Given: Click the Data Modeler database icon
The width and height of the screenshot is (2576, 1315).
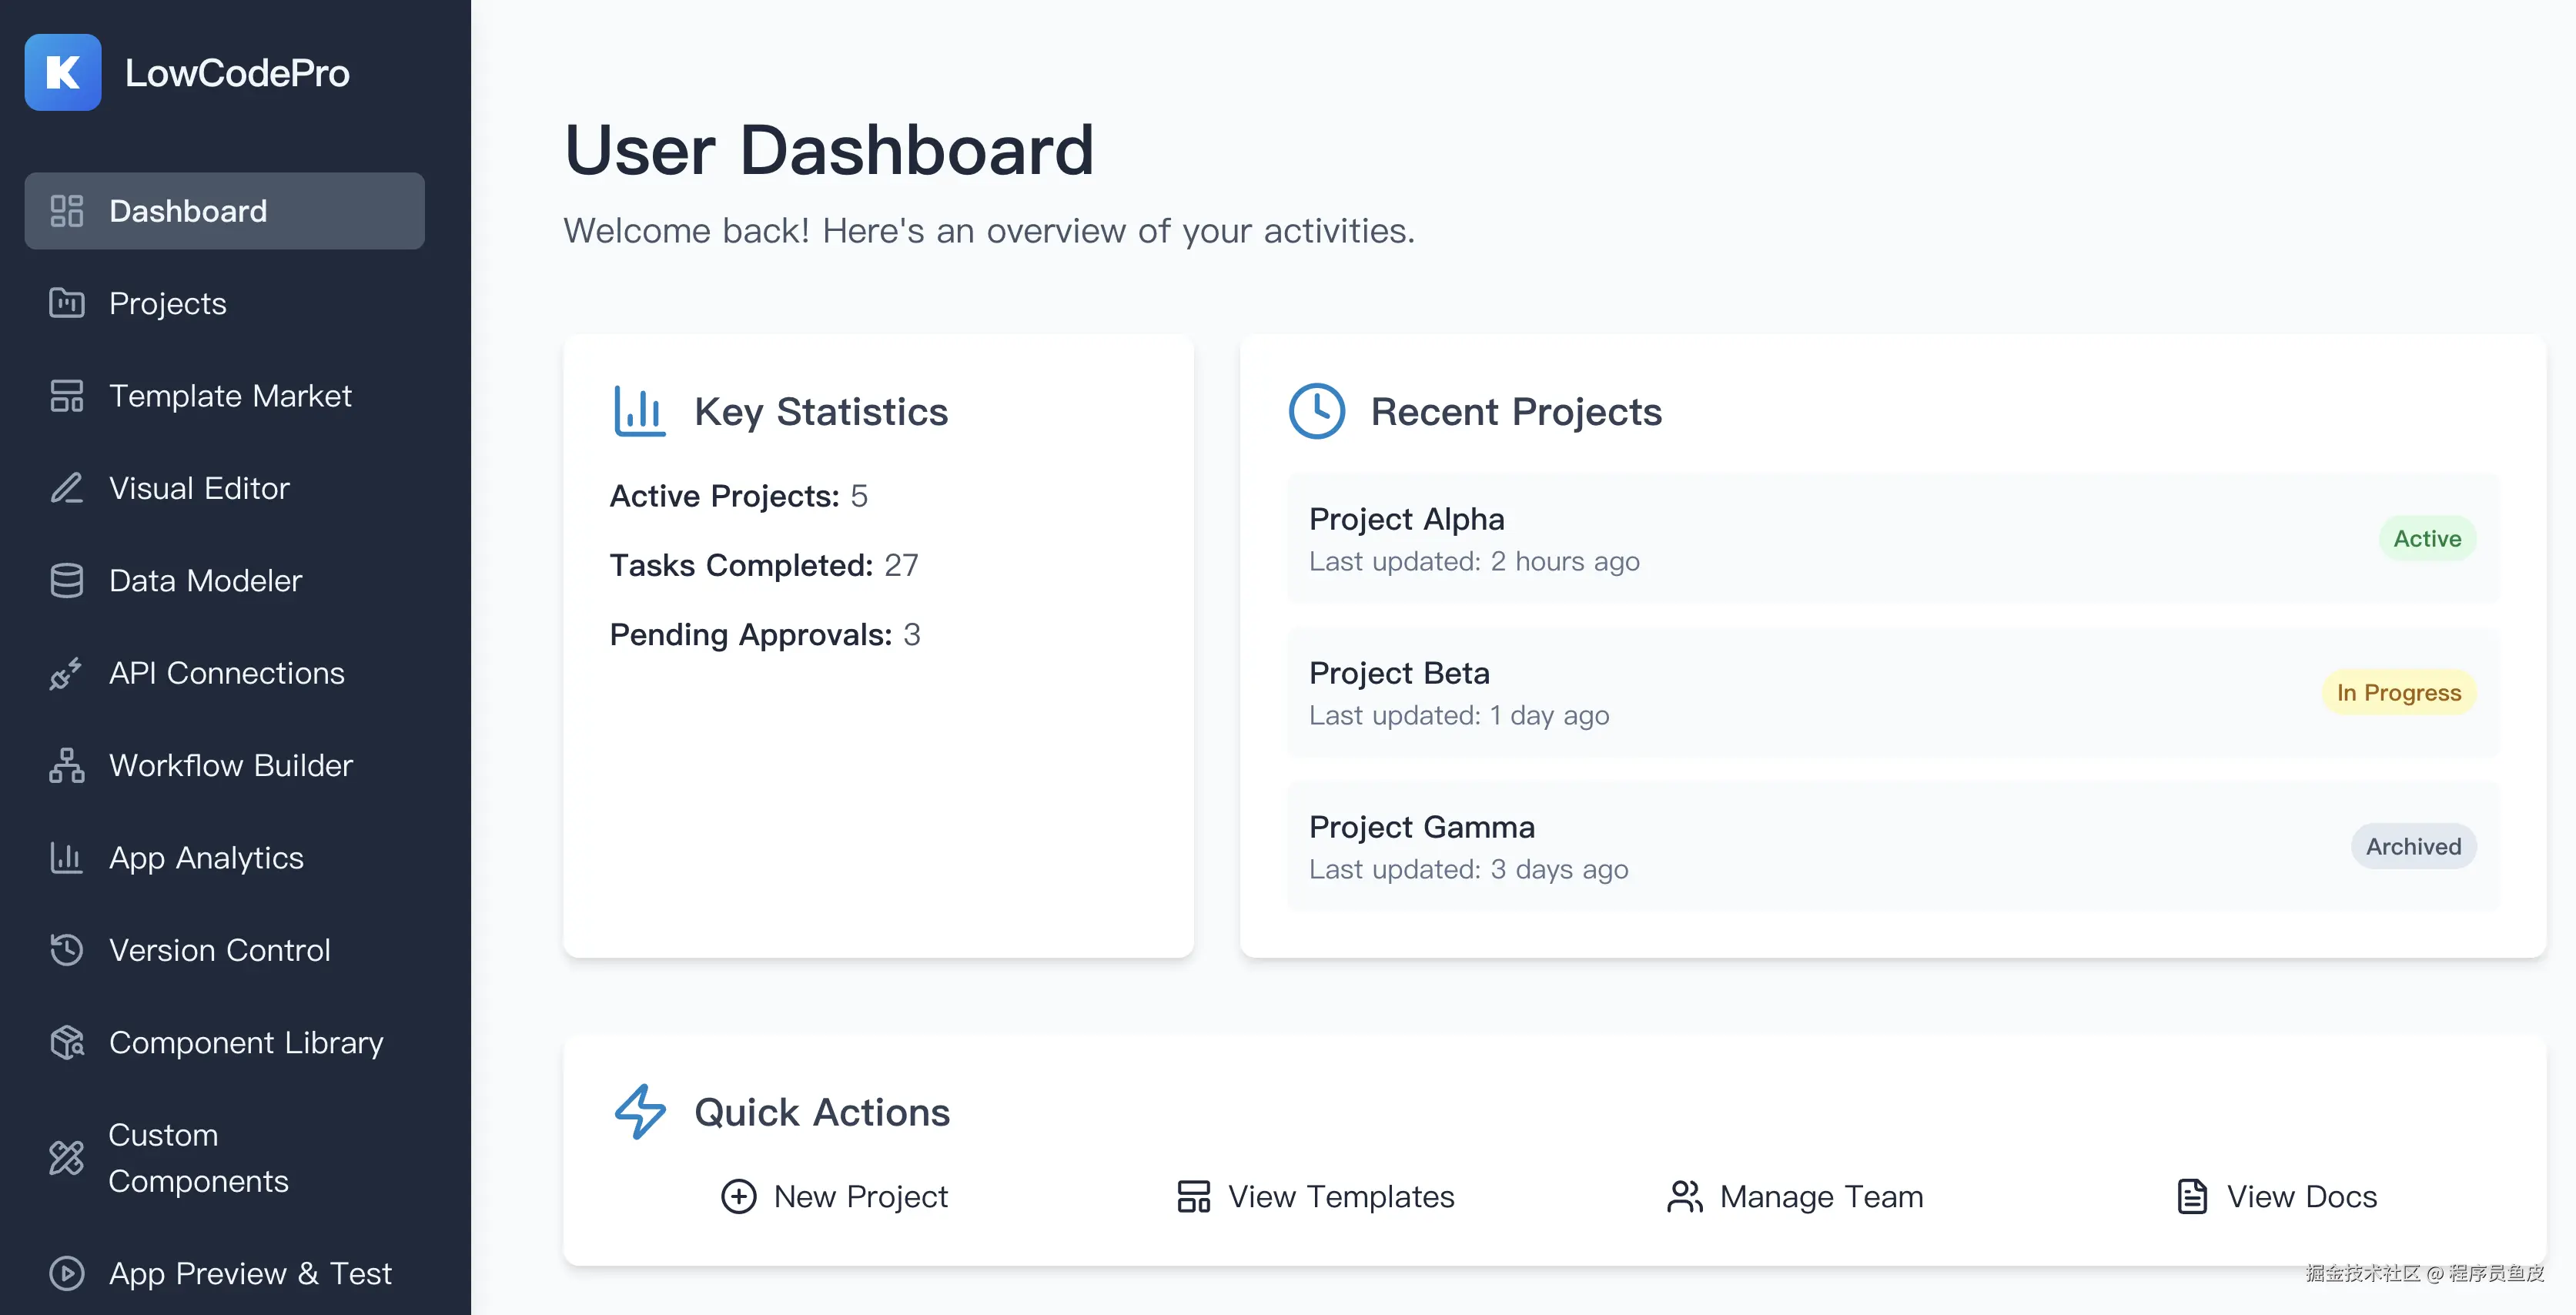Looking at the screenshot, I should (x=67, y=580).
